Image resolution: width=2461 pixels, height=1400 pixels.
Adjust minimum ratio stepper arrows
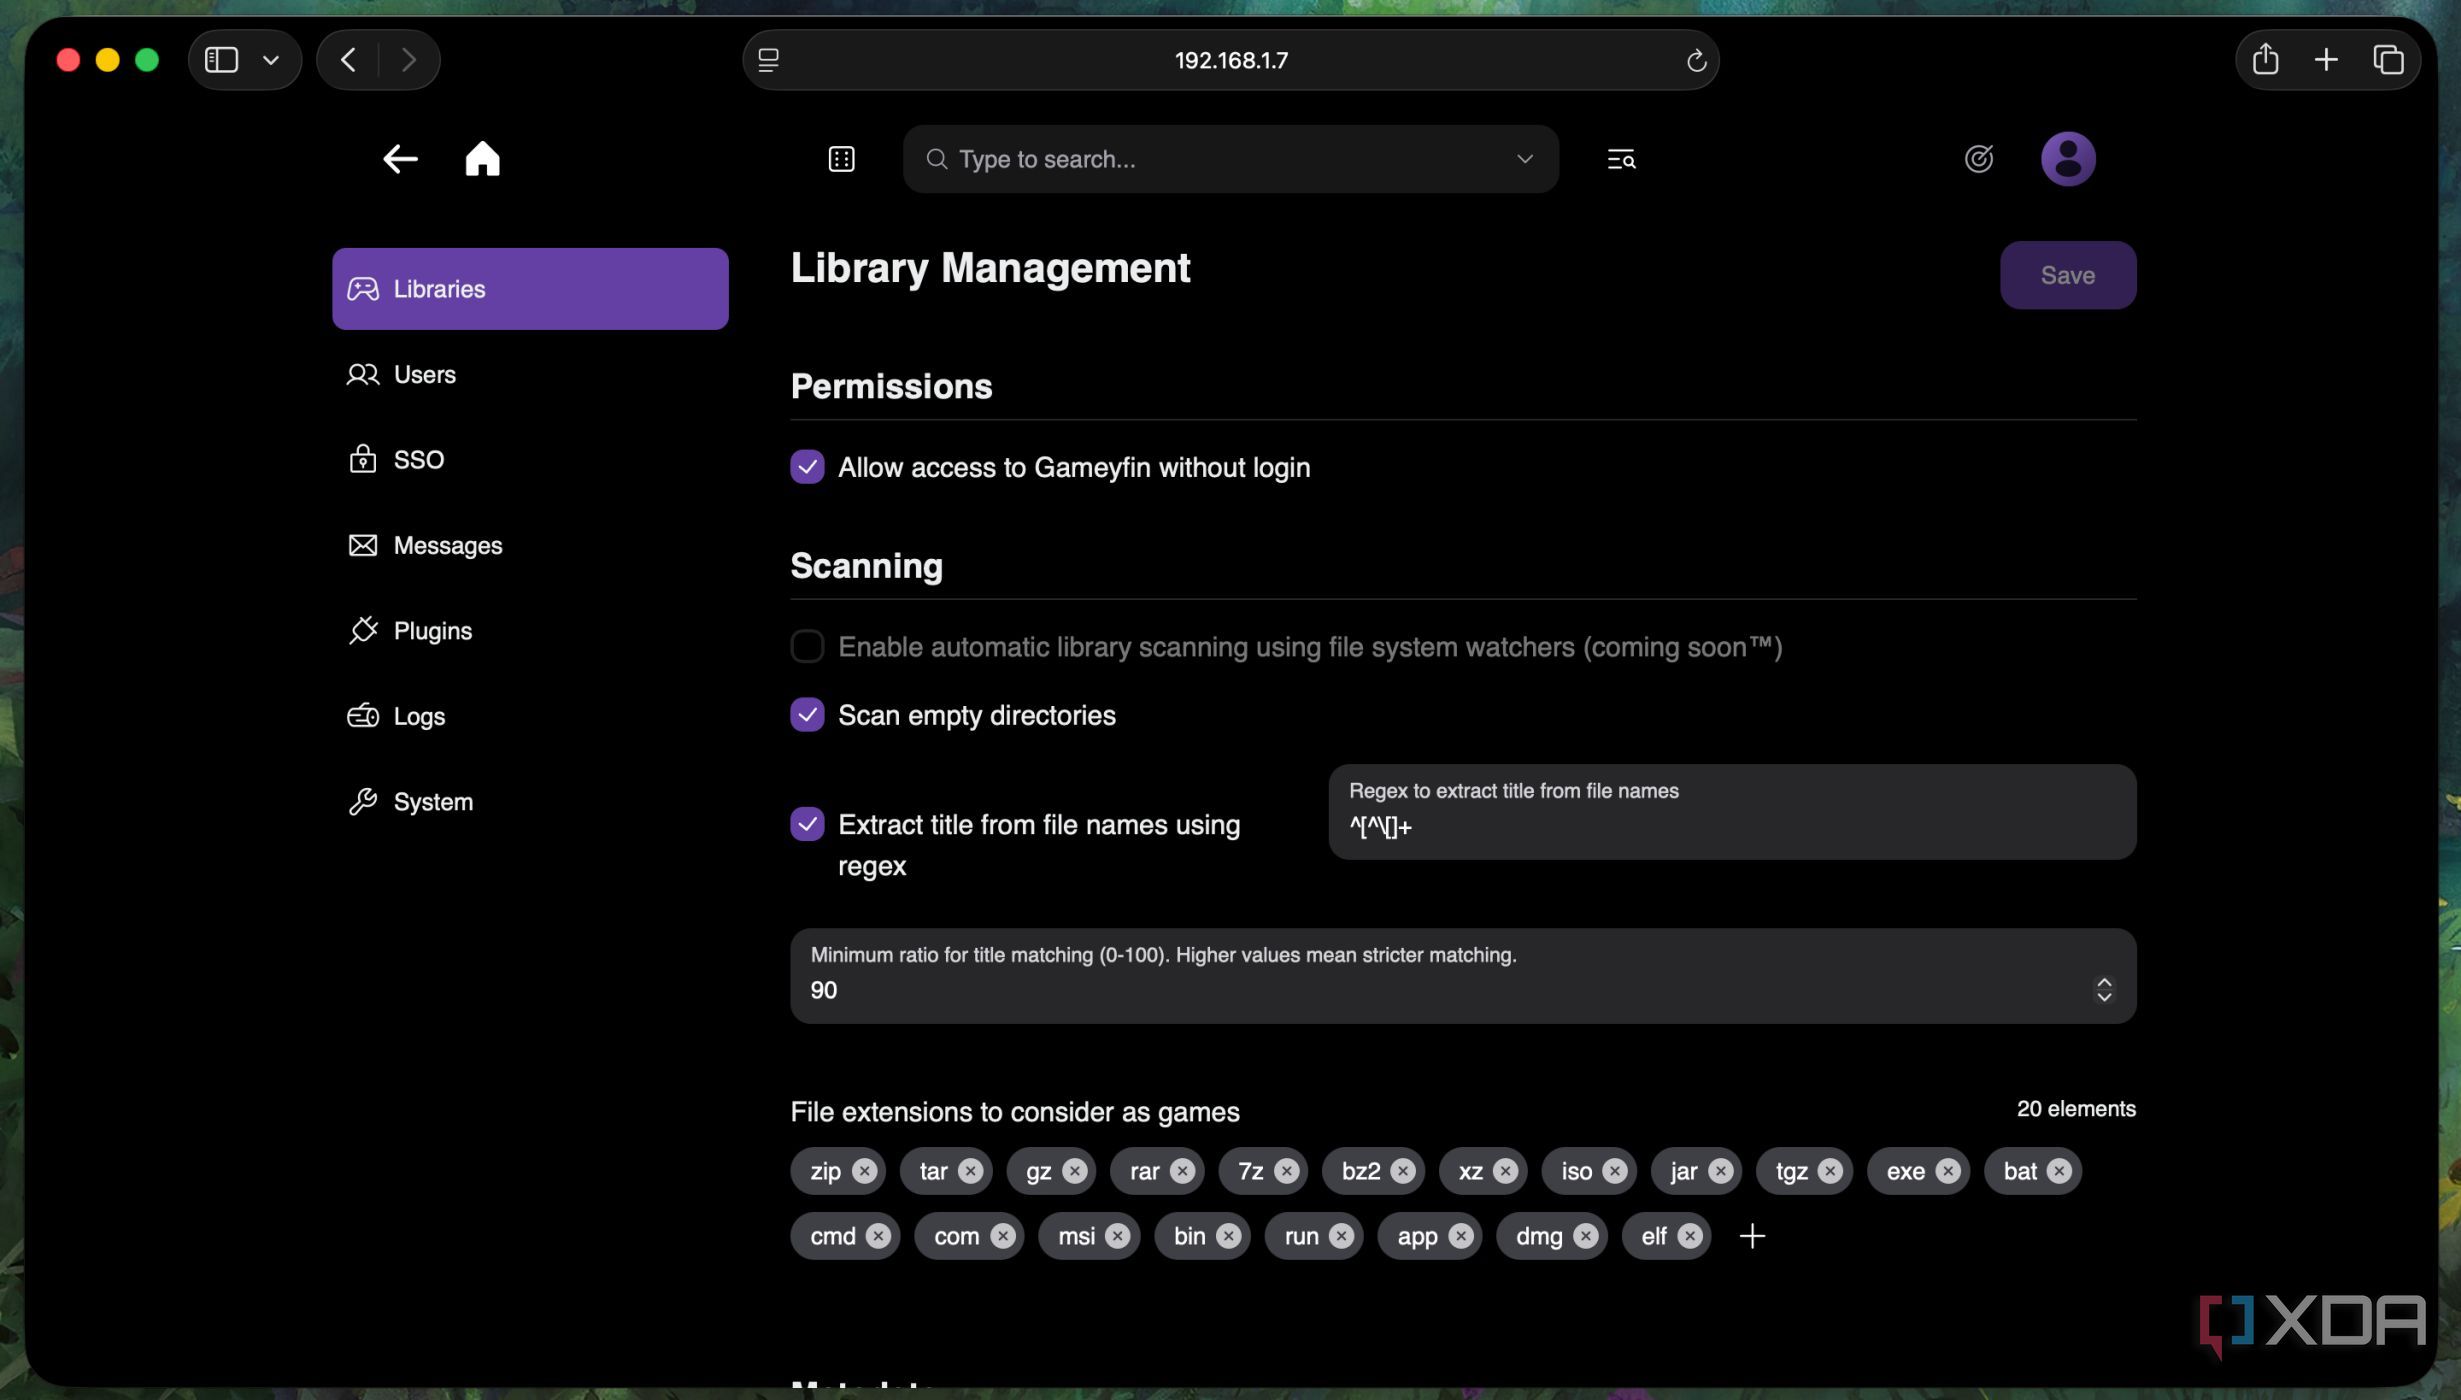pos(2104,990)
